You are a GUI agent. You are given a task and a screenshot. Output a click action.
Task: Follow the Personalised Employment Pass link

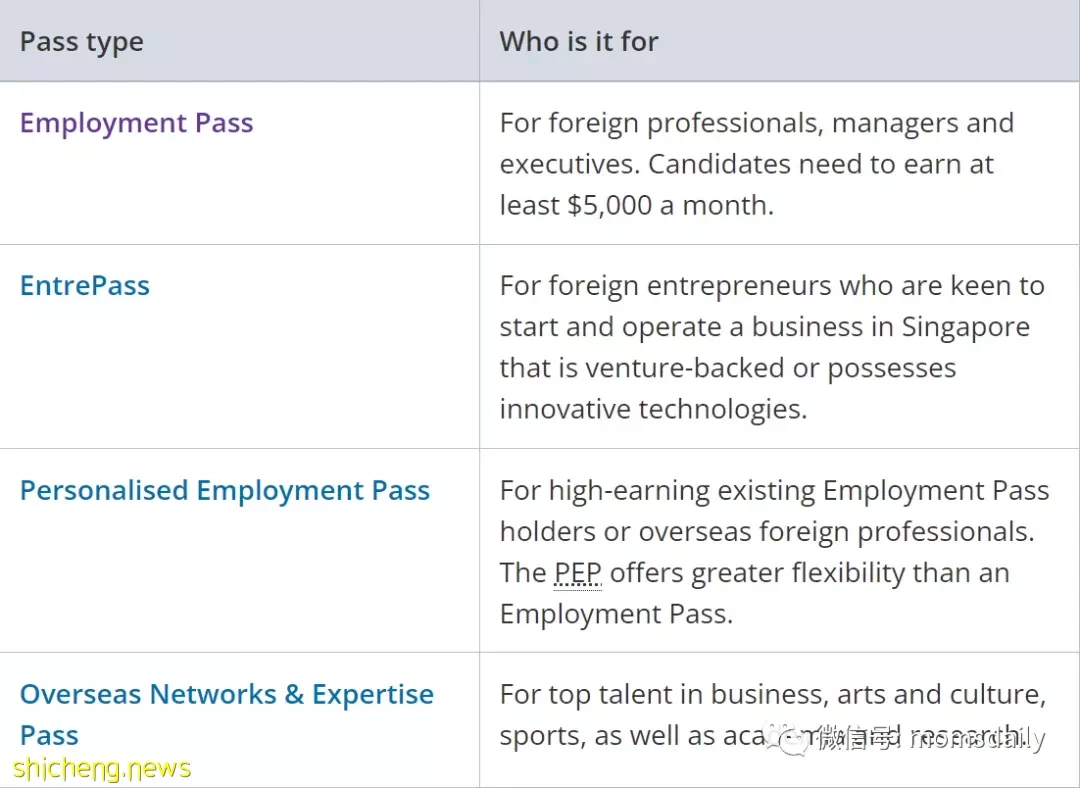tap(225, 490)
